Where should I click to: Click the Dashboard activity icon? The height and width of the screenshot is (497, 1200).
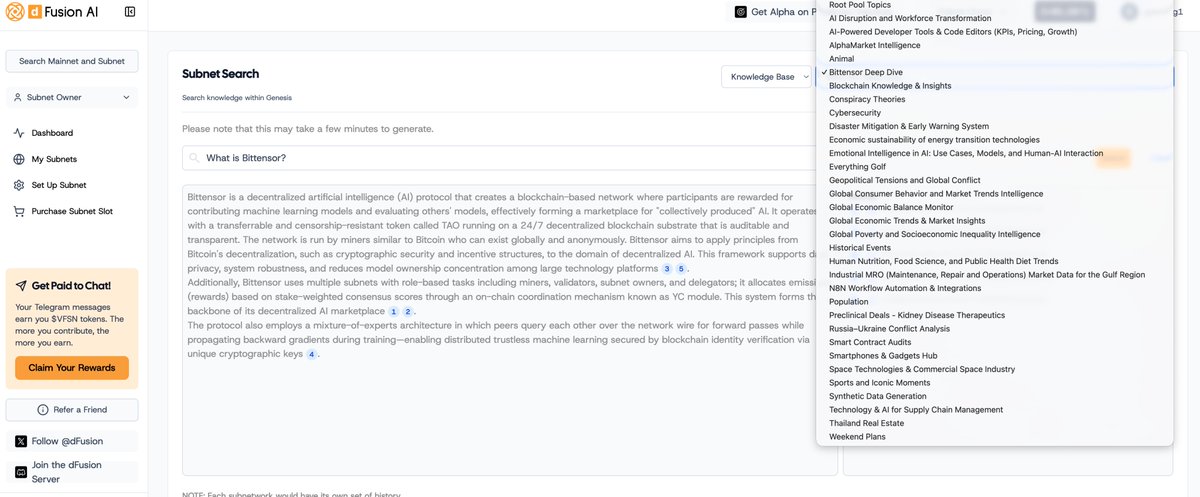pyautogui.click(x=19, y=133)
